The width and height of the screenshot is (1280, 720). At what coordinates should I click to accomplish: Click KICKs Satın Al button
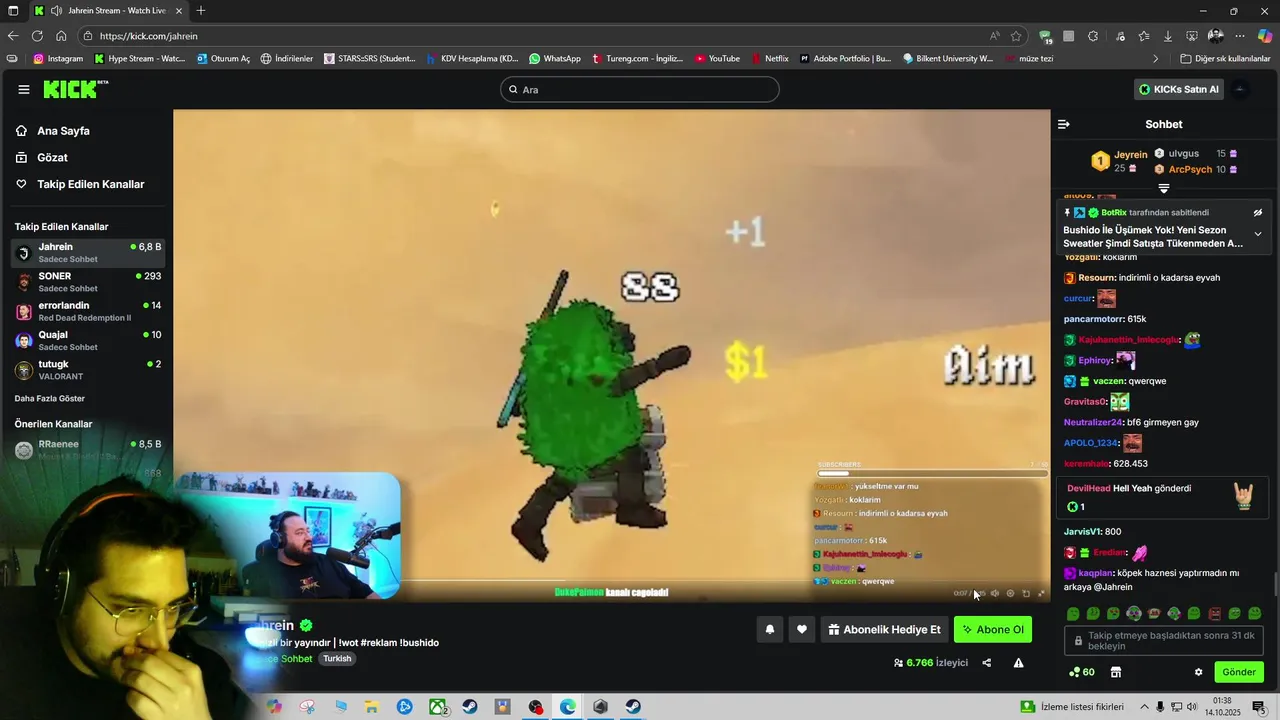click(x=1179, y=89)
